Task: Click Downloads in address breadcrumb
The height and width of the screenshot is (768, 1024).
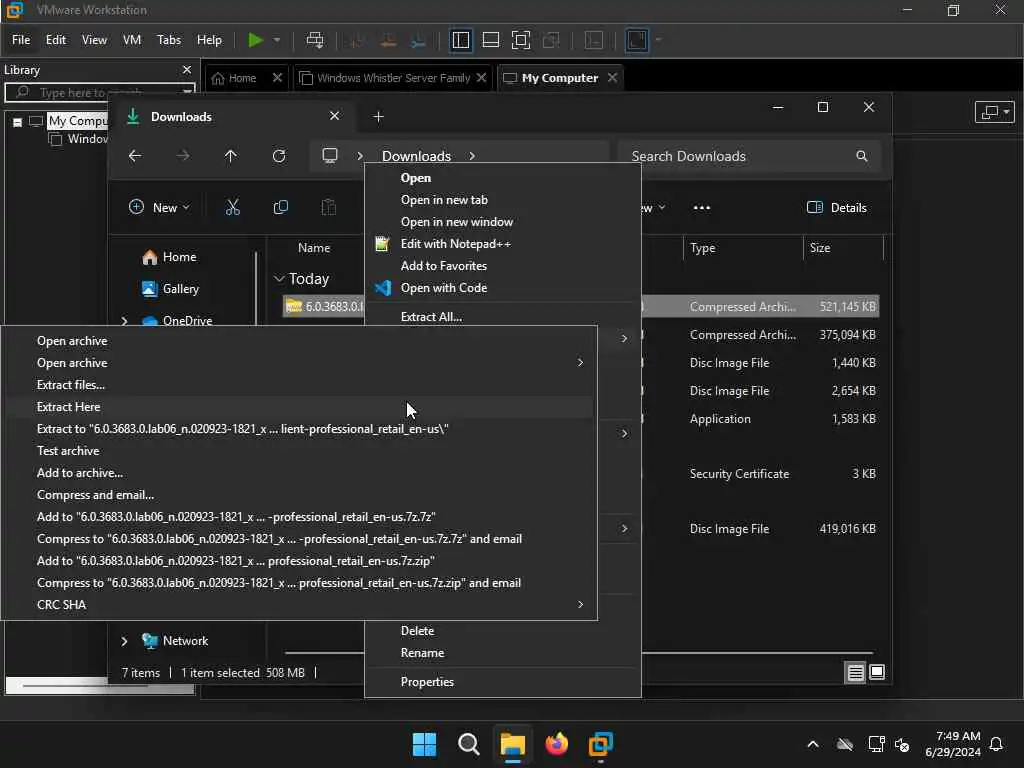Action: (416, 156)
